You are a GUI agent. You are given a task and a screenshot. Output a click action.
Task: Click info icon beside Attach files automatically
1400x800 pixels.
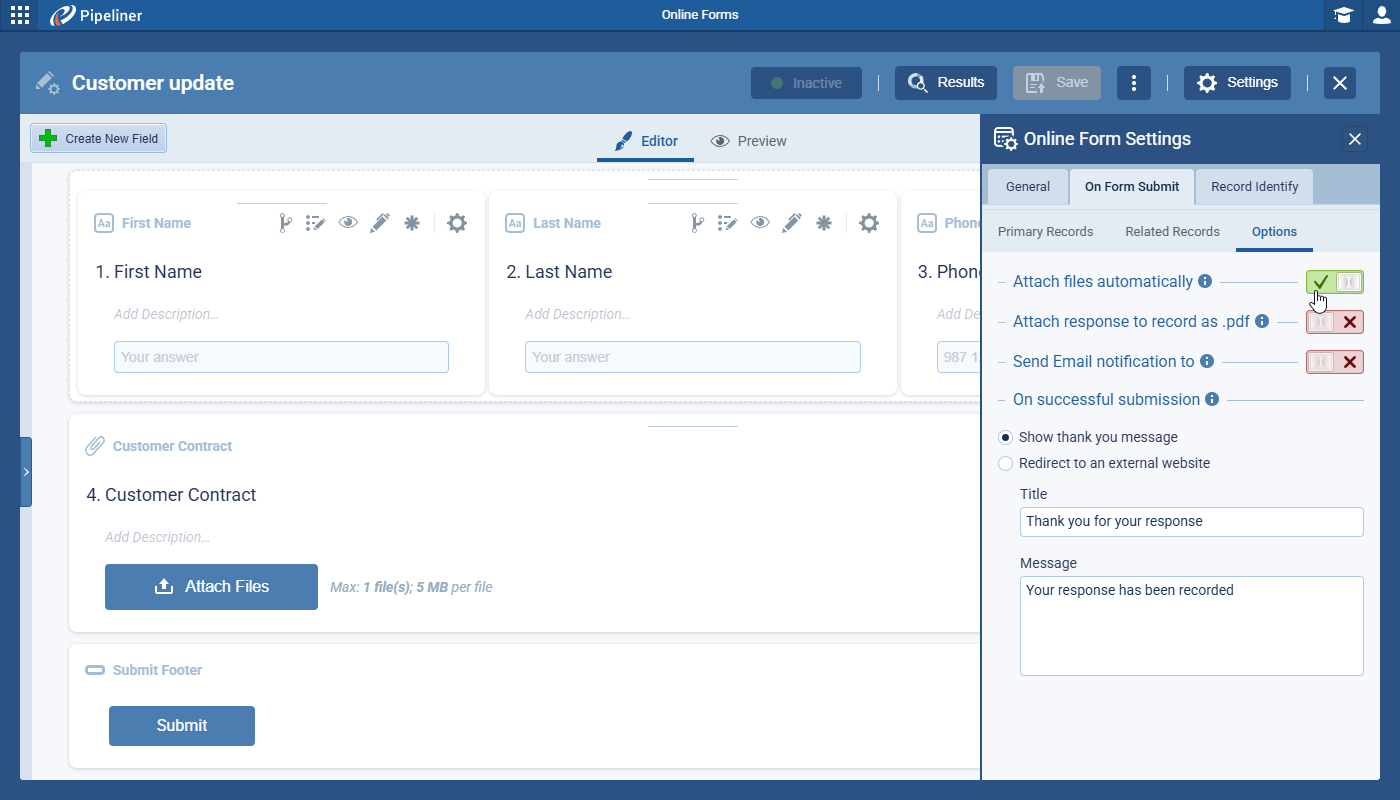[x=1205, y=282]
